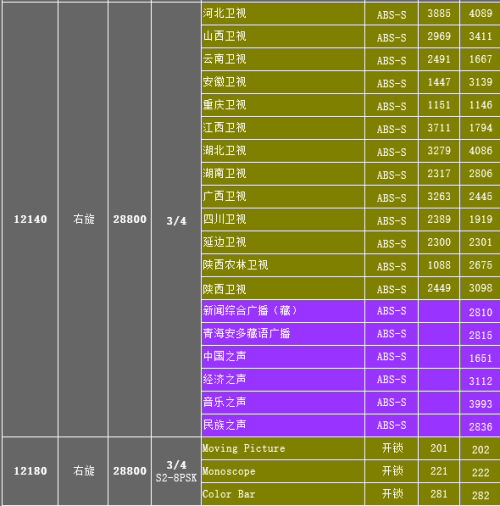The width and height of the screenshot is (500, 506).
Task: Select the 陕西农林卫视 channel name
Action: click(235, 265)
